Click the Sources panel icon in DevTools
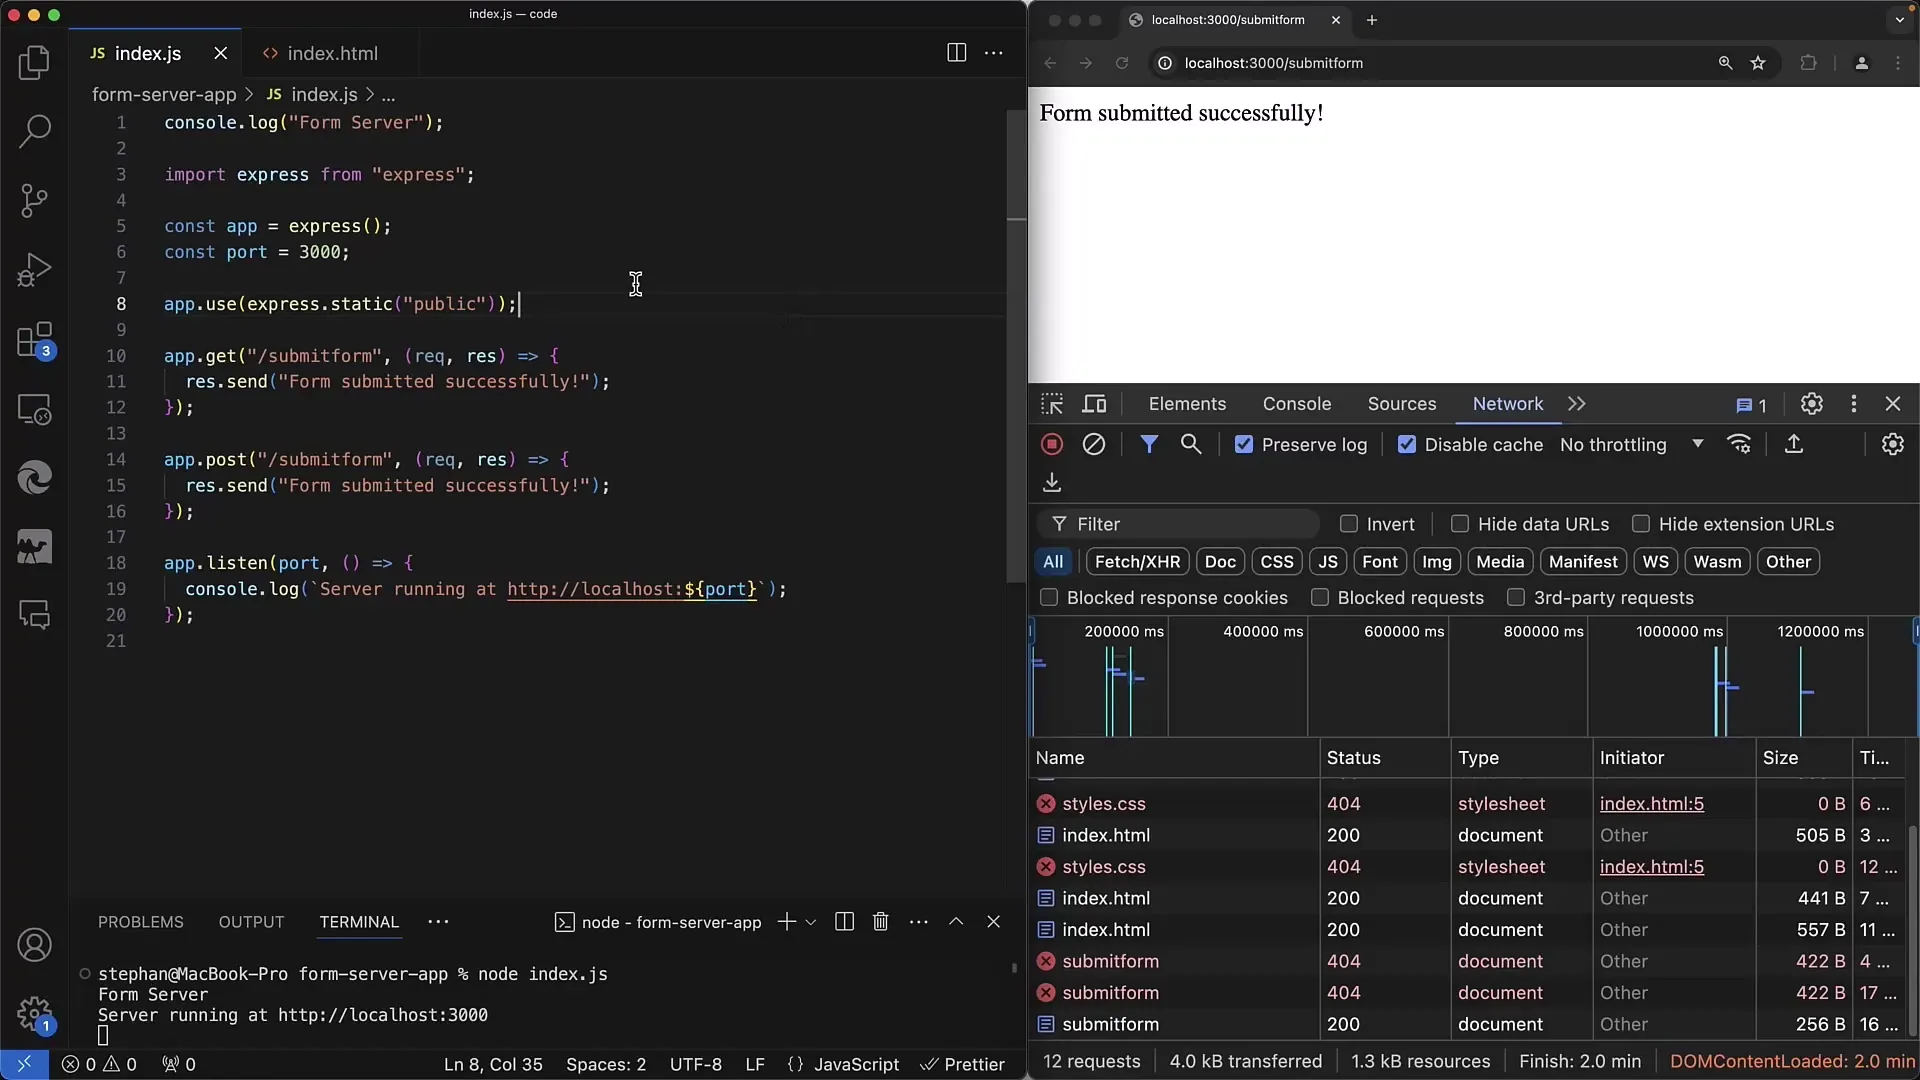Screen dimensions: 1920x1080 point(1402,404)
